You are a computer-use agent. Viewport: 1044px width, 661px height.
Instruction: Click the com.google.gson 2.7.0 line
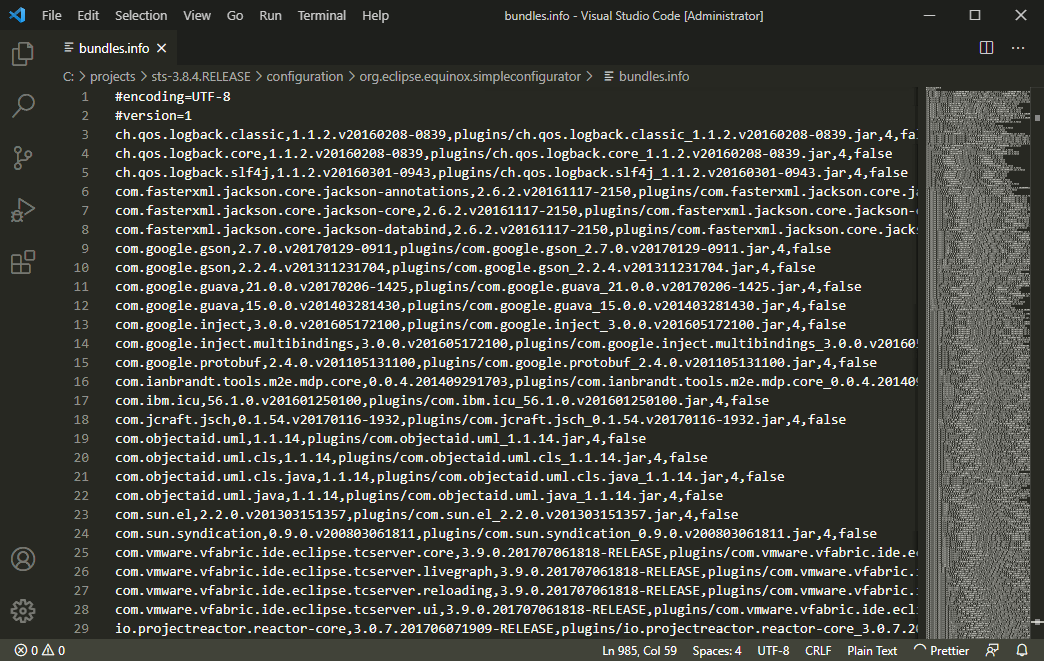coord(473,248)
